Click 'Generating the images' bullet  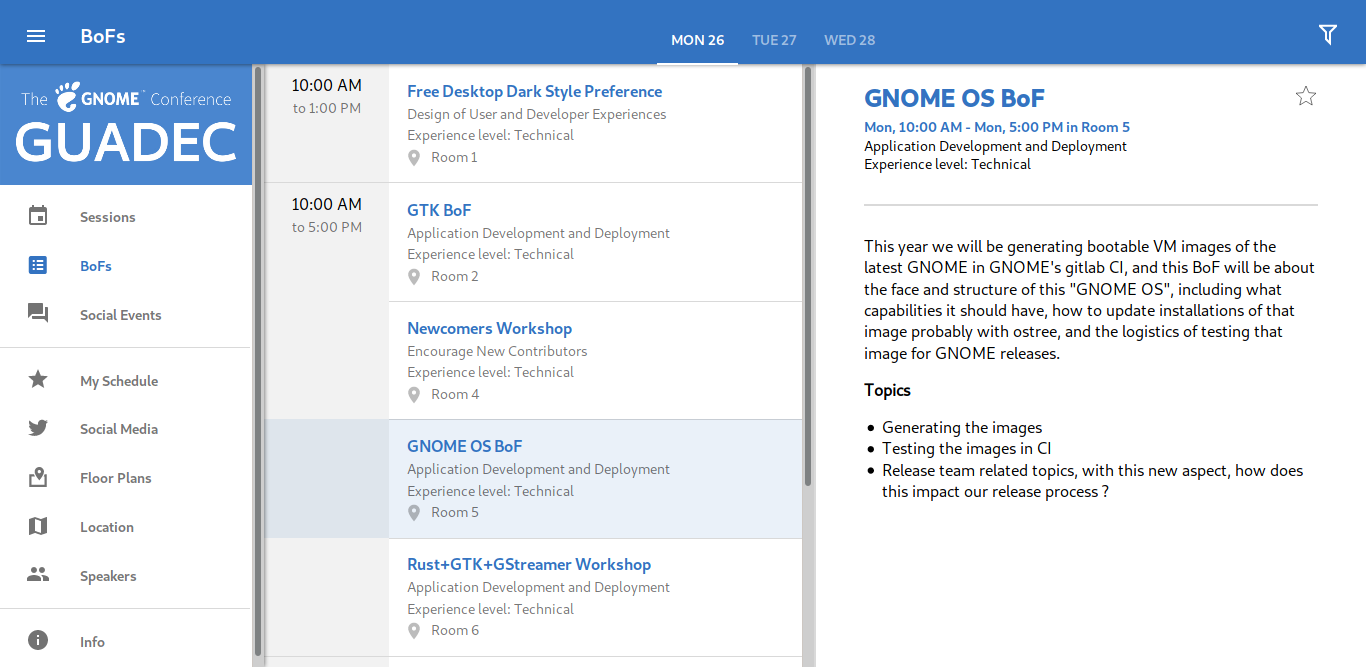pyautogui.click(x=962, y=427)
